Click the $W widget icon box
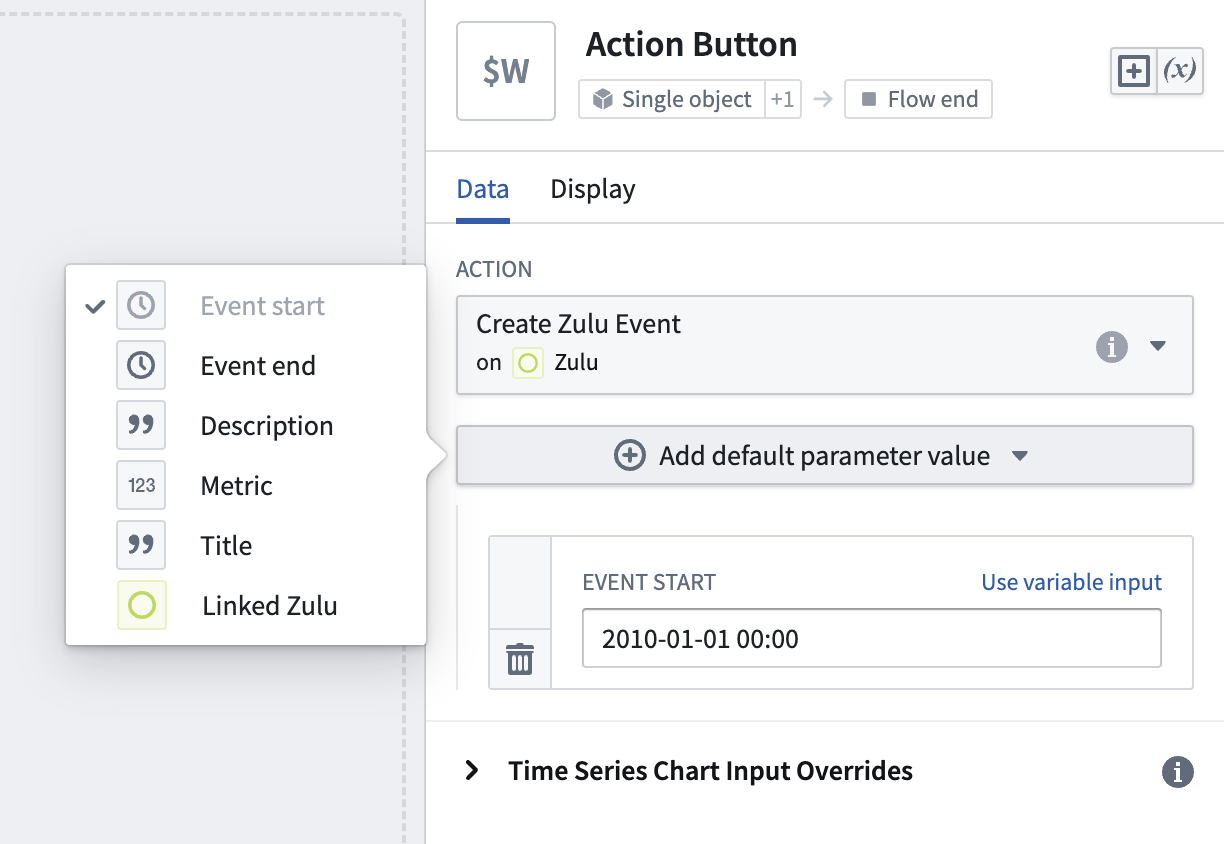 pyautogui.click(x=506, y=71)
